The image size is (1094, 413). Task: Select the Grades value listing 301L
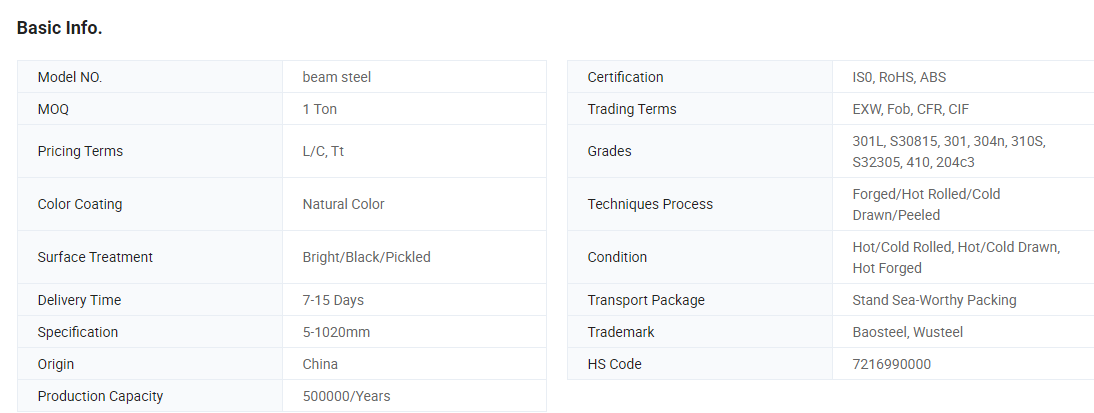947,151
